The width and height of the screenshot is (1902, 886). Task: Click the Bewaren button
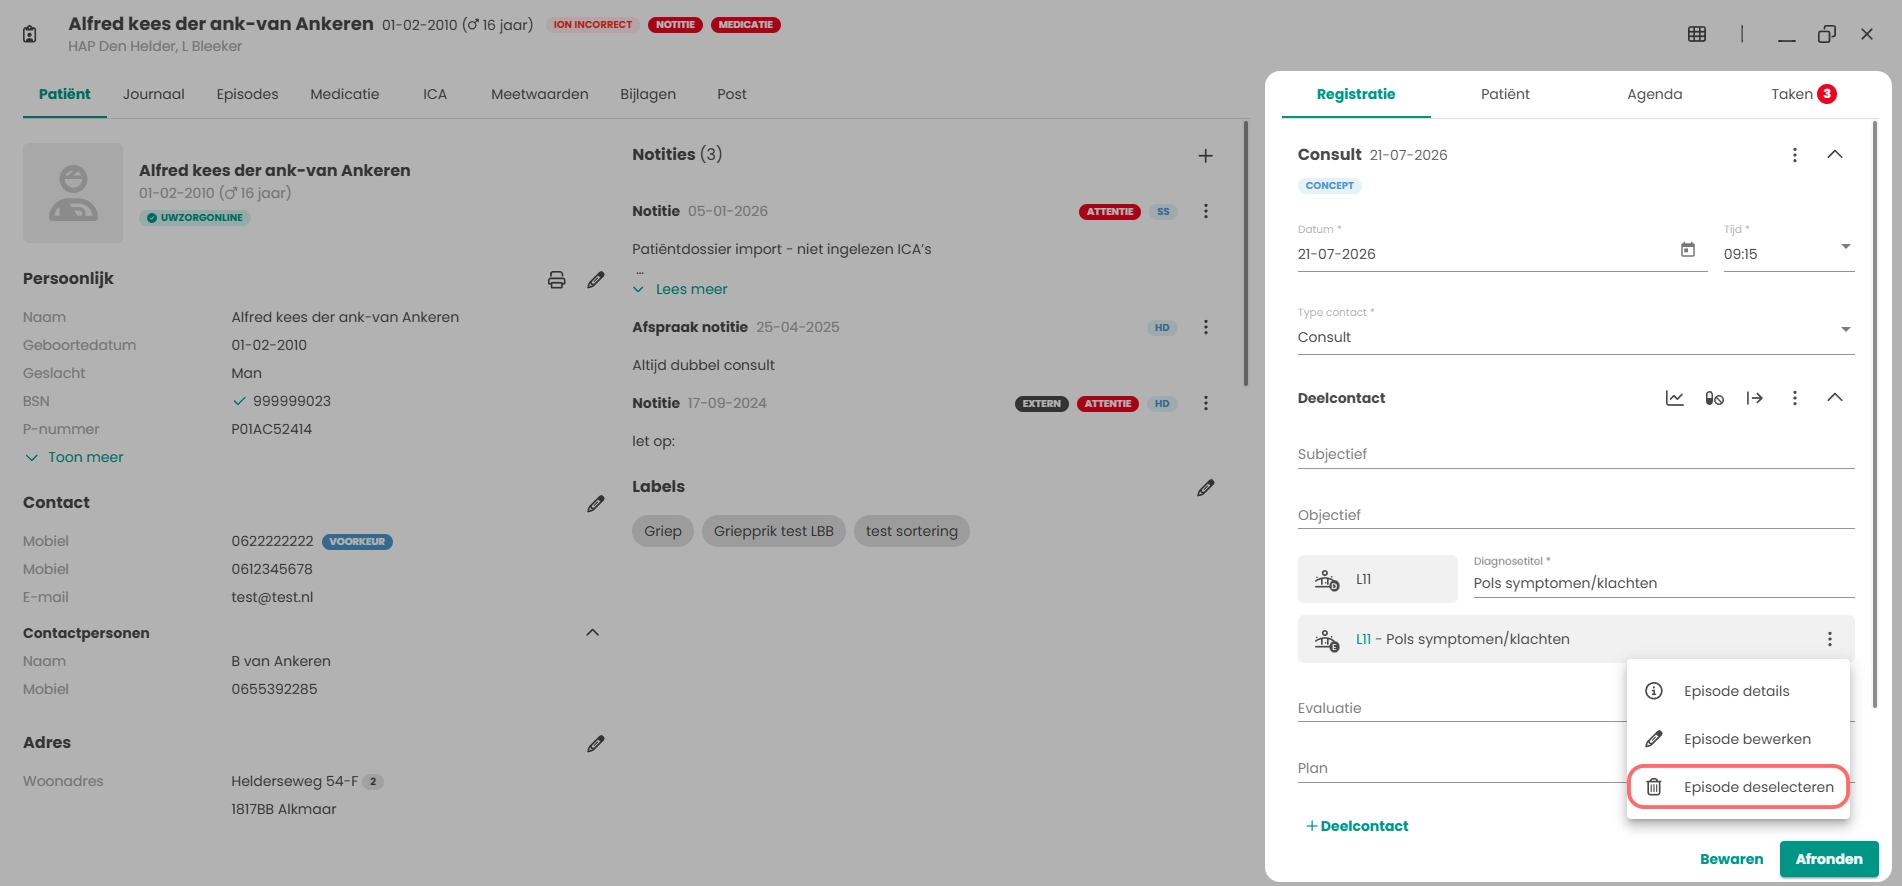pos(1732,859)
